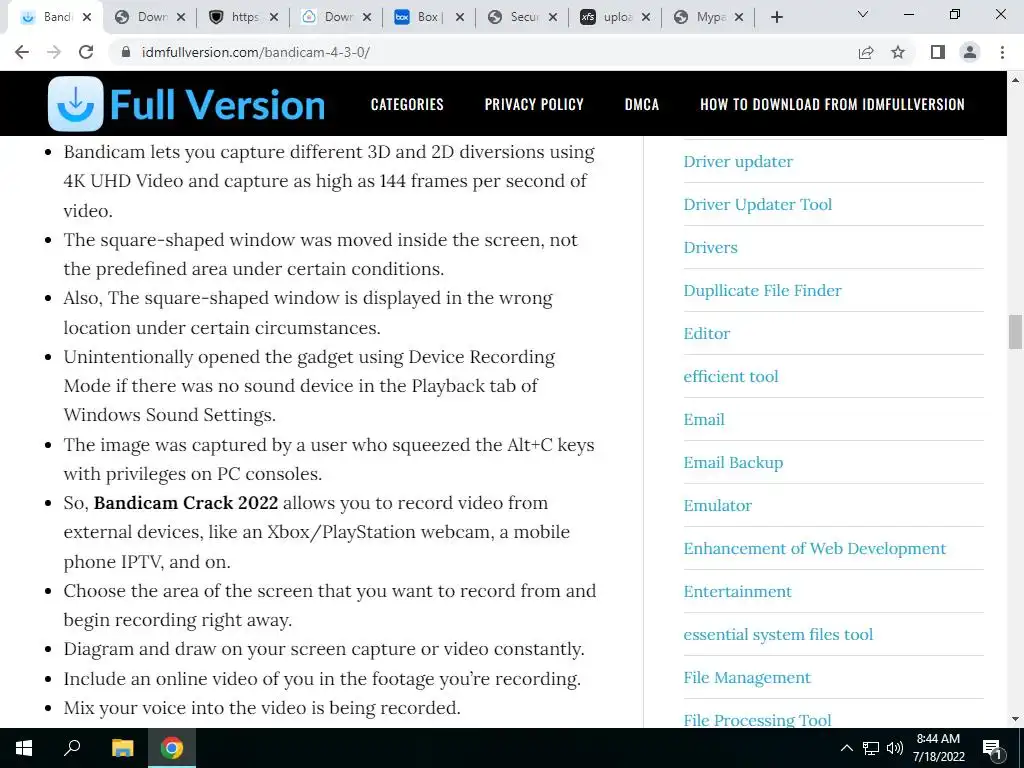The image size is (1024, 768).
Task: Click Chrome icon in taskbar
Action: 172,748
